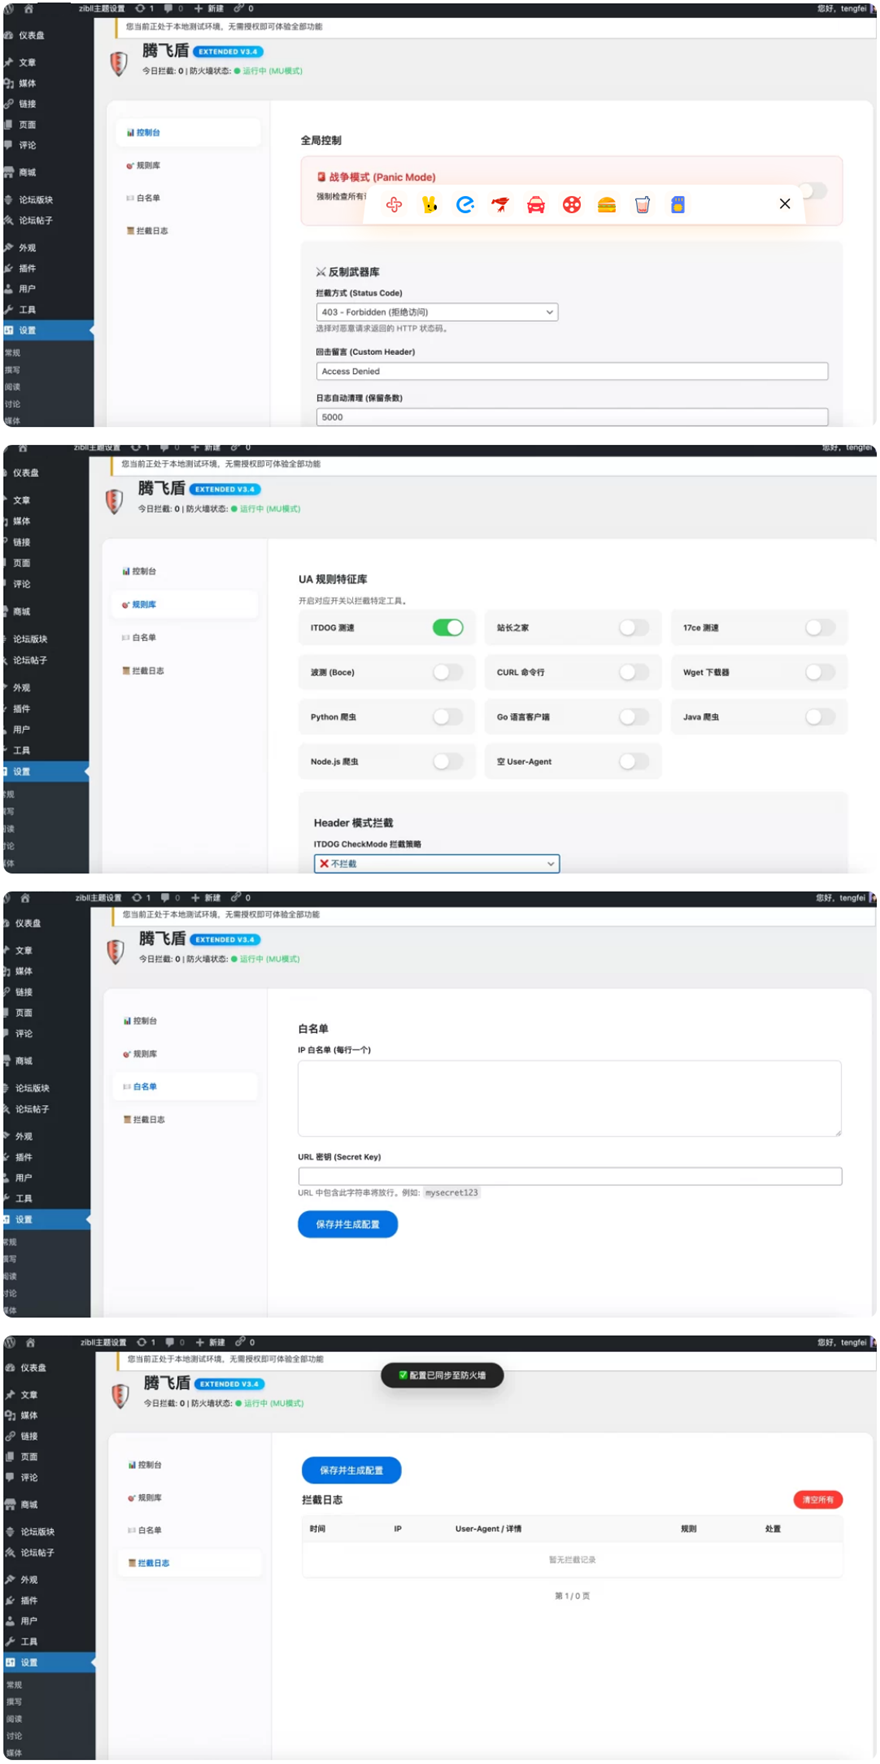Click the blue letter e browser icon
Image resolution: width=880 pixels, height=1764 pixels.
pyautogui.click(x=465, y=205)
